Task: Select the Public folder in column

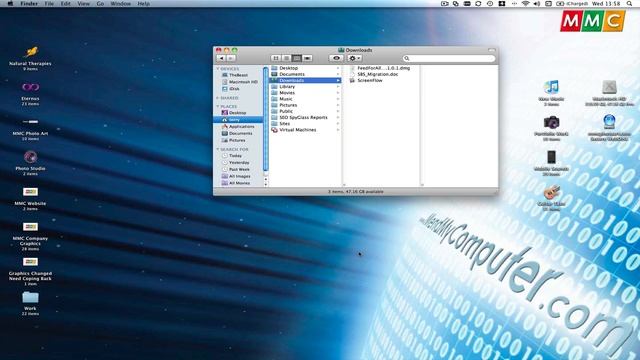Action: (x=305, y=111)
